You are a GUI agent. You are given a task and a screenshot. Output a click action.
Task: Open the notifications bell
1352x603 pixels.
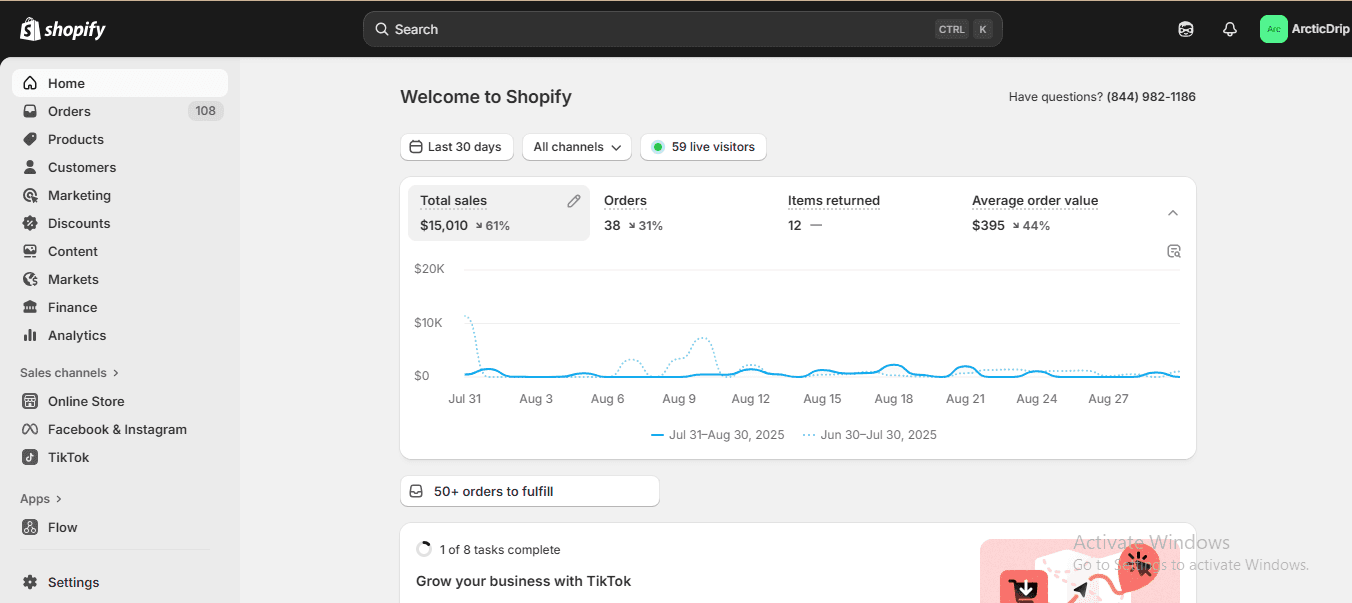pyautogui.click(x=1230, y=29)
